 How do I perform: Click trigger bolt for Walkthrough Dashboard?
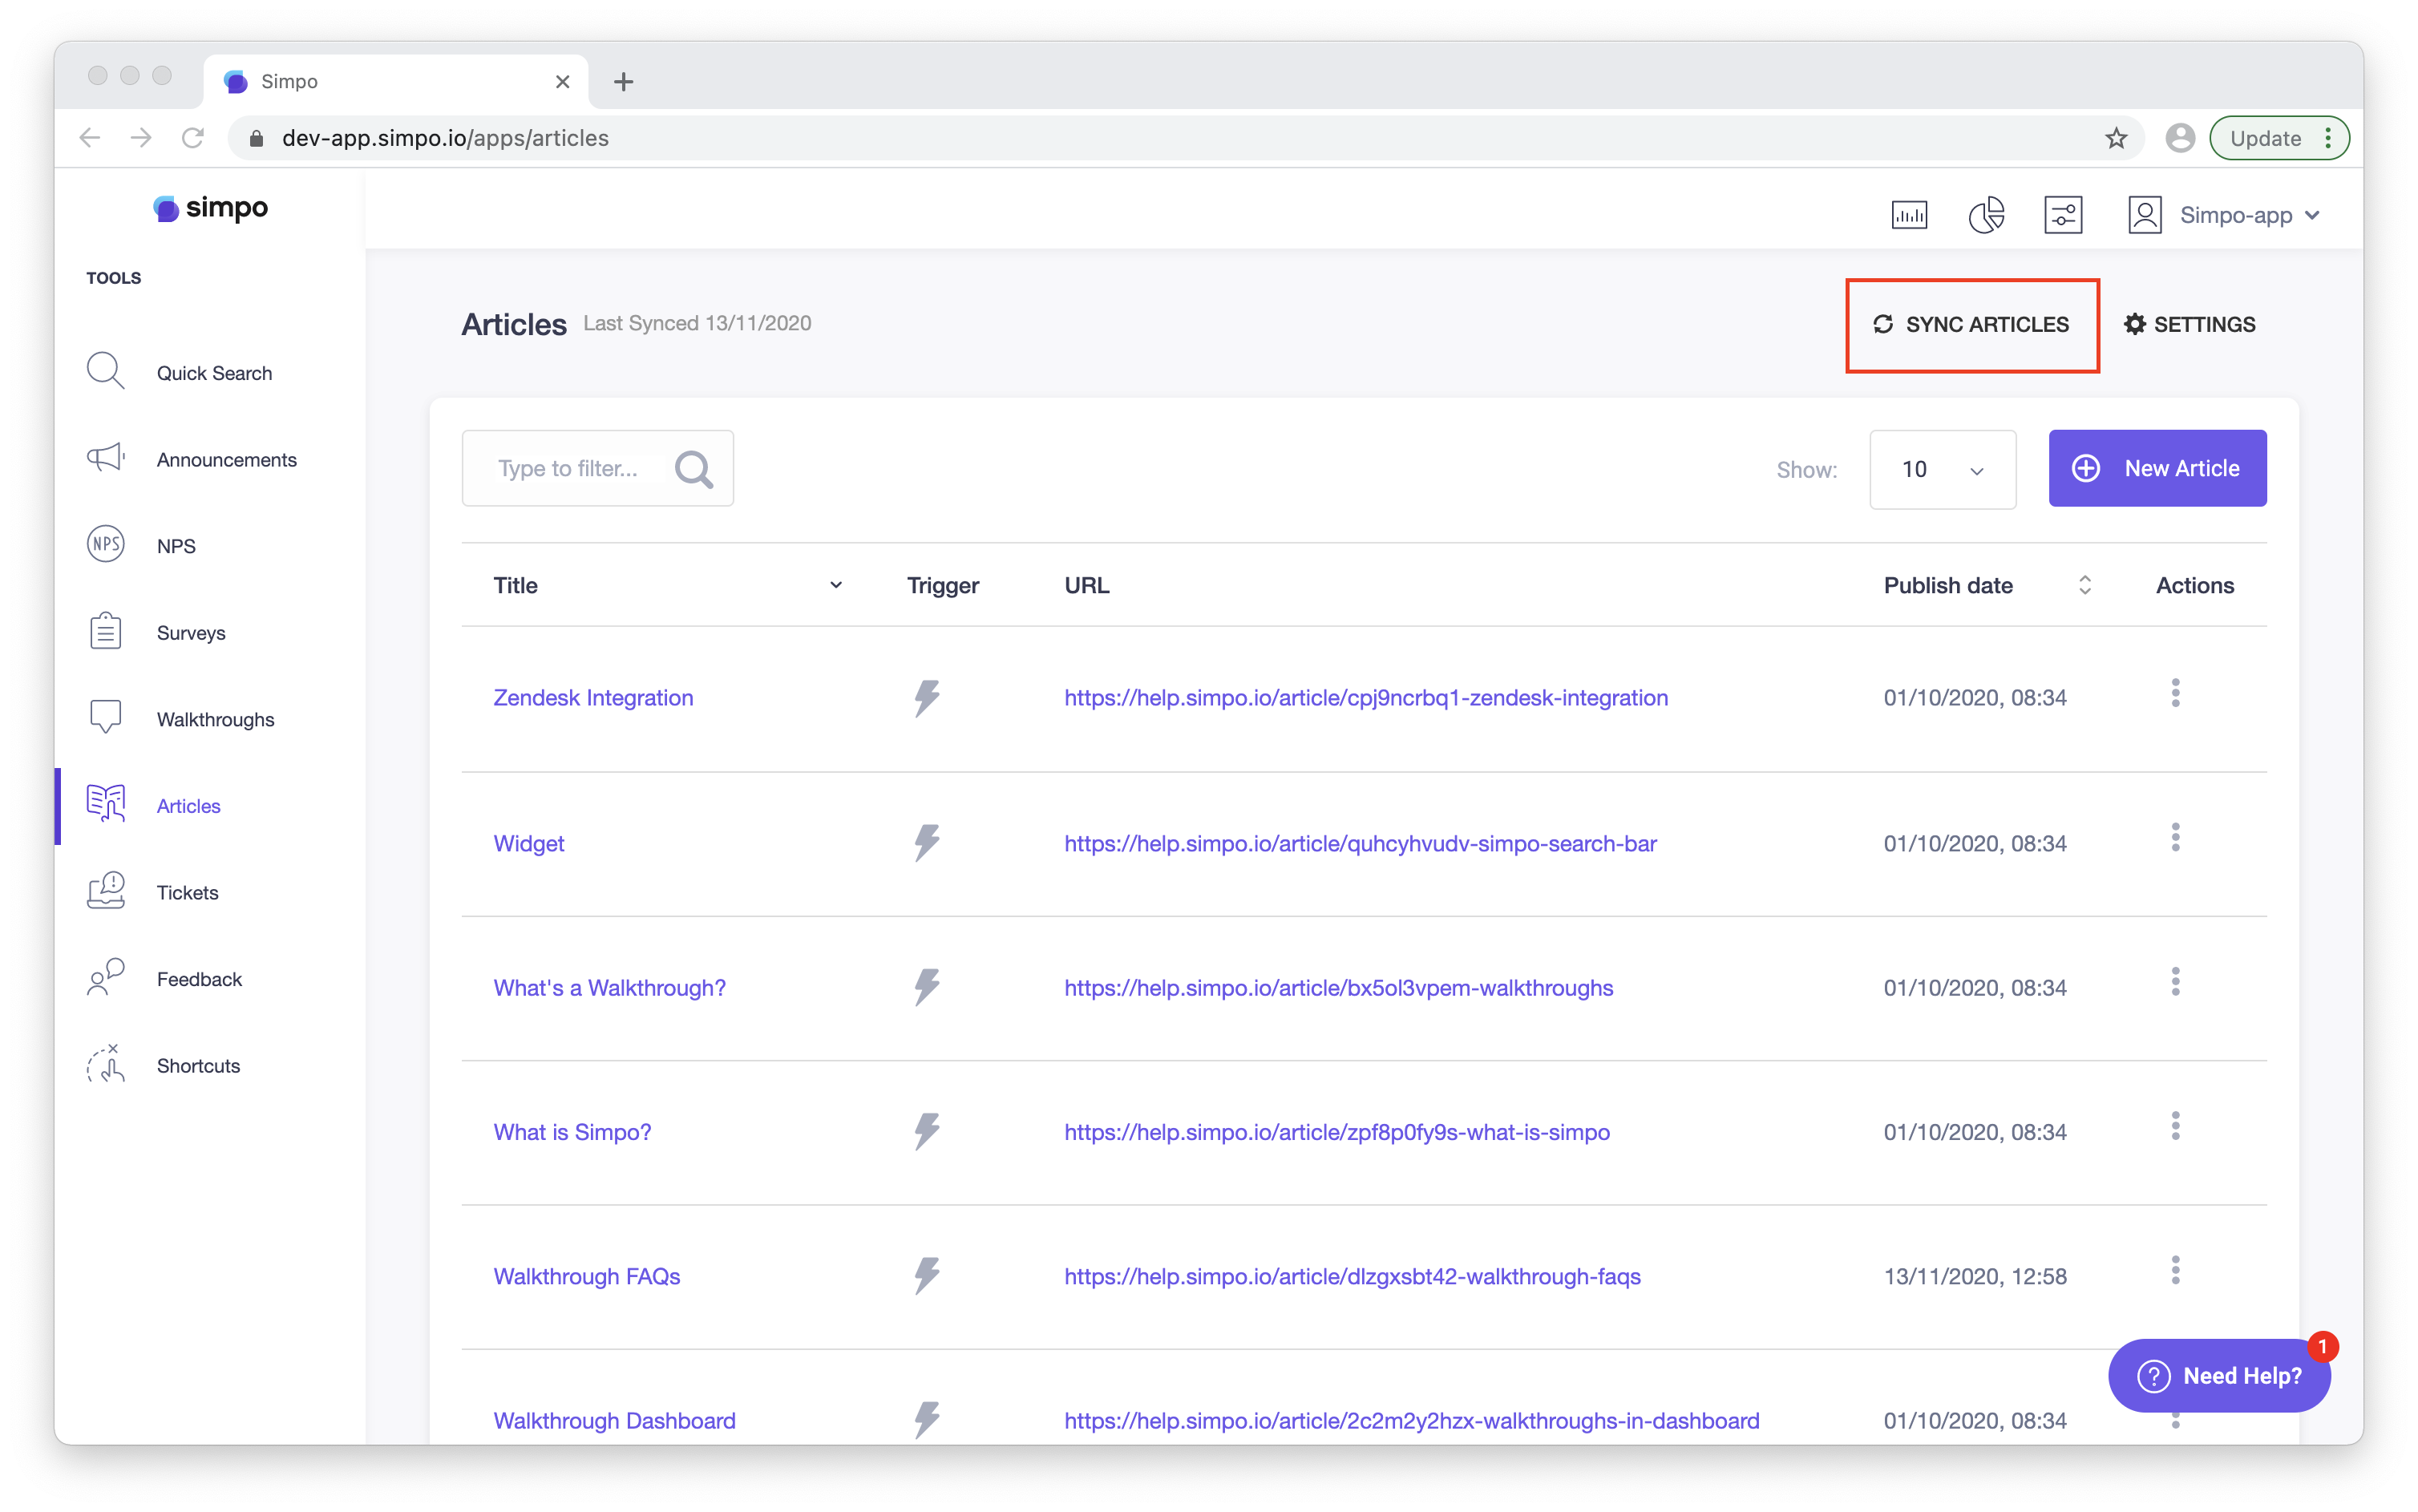926,1420
